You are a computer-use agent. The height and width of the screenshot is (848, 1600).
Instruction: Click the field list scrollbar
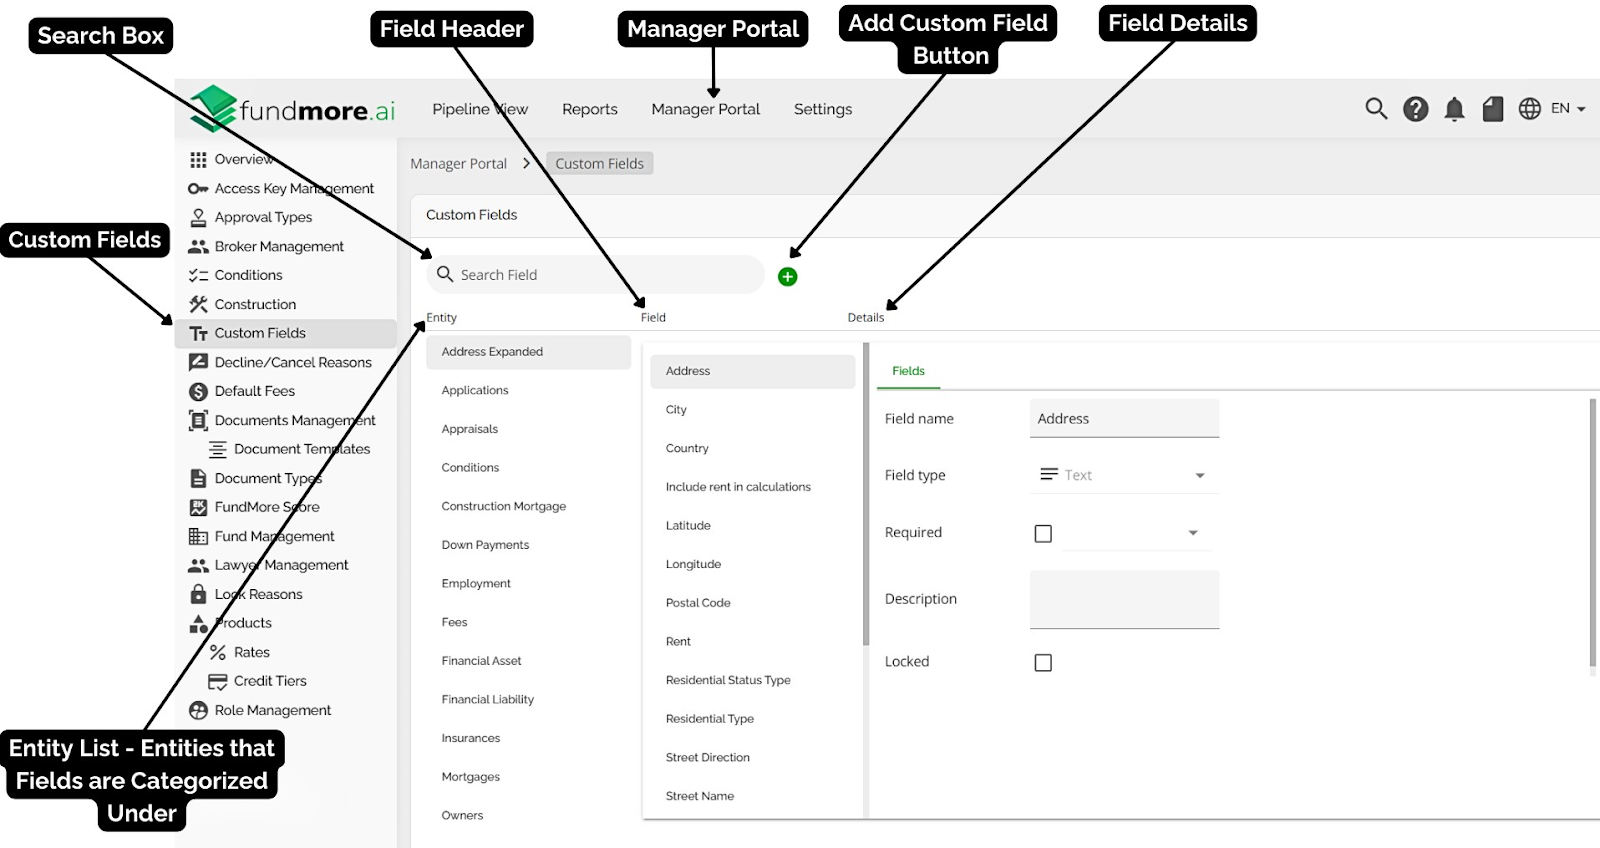click(866, 495)
